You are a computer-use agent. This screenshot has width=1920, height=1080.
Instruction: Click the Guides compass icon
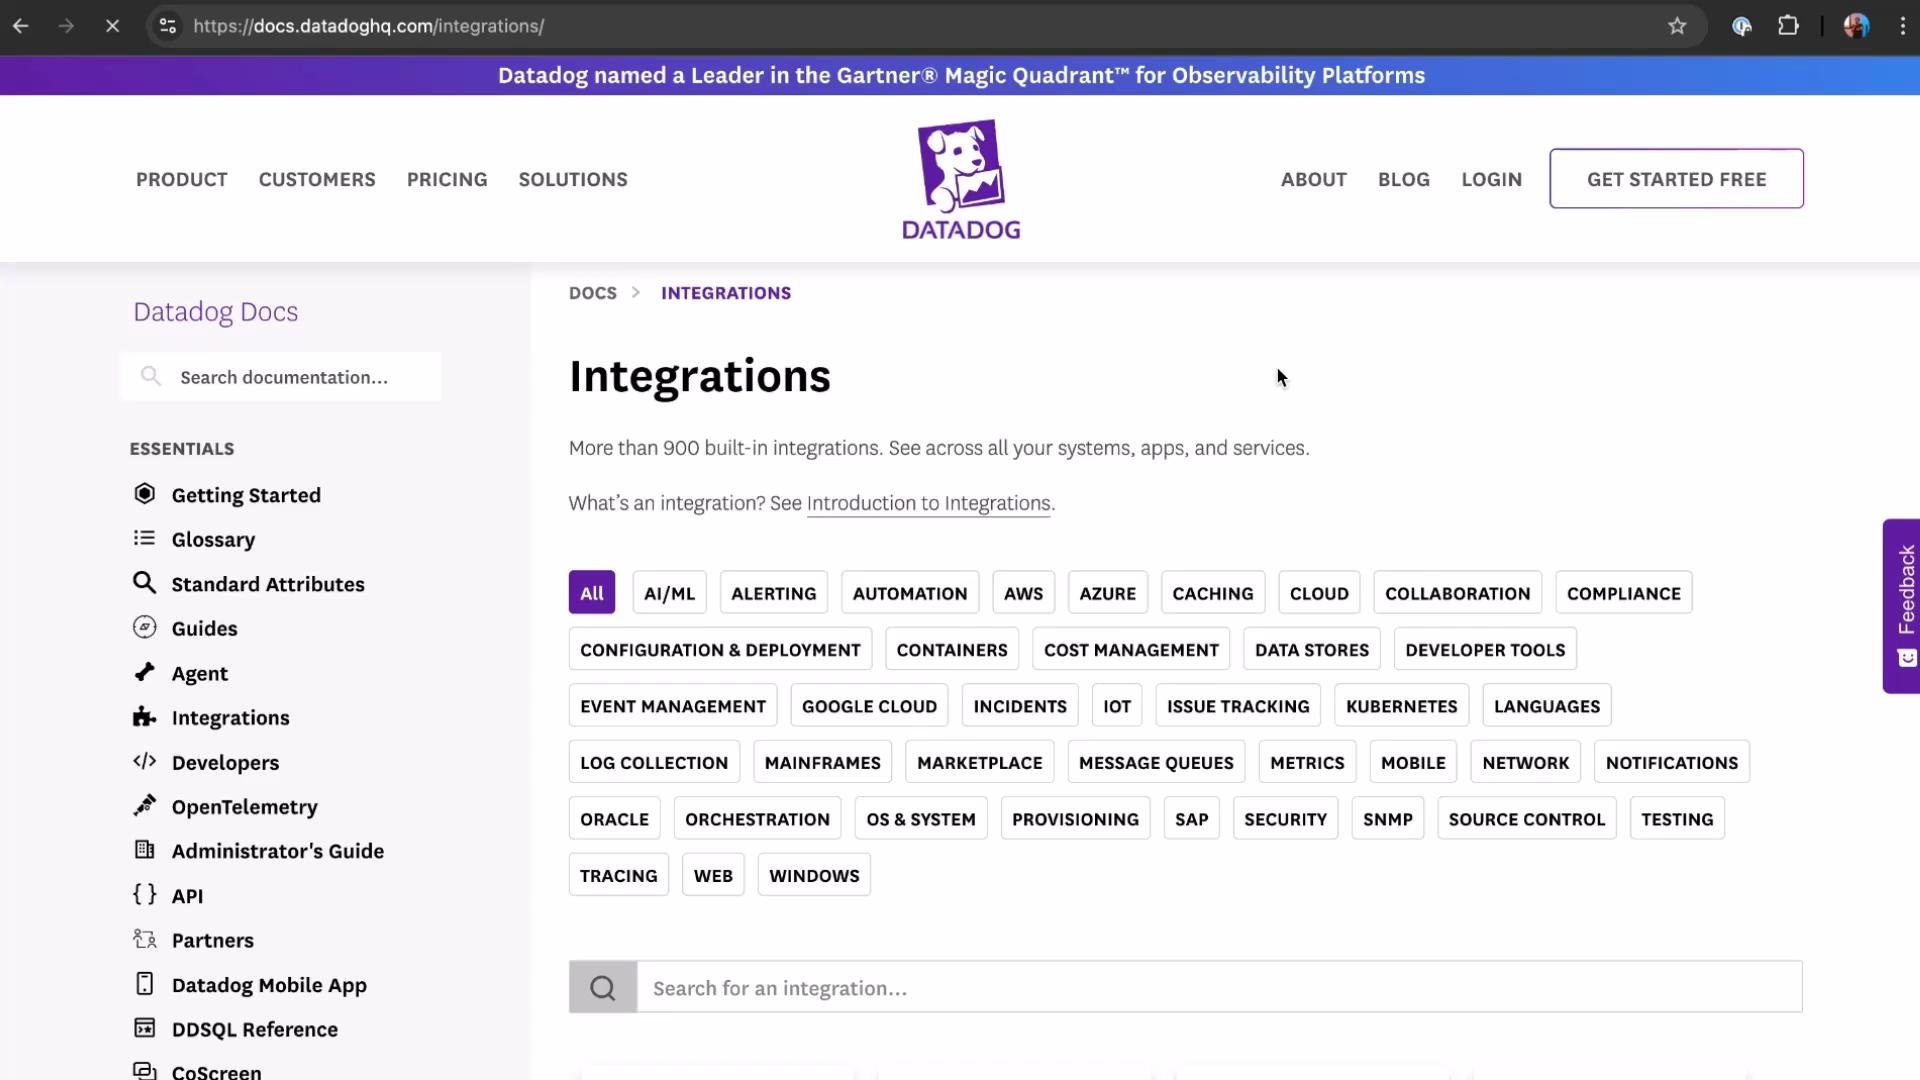[144, 627]
